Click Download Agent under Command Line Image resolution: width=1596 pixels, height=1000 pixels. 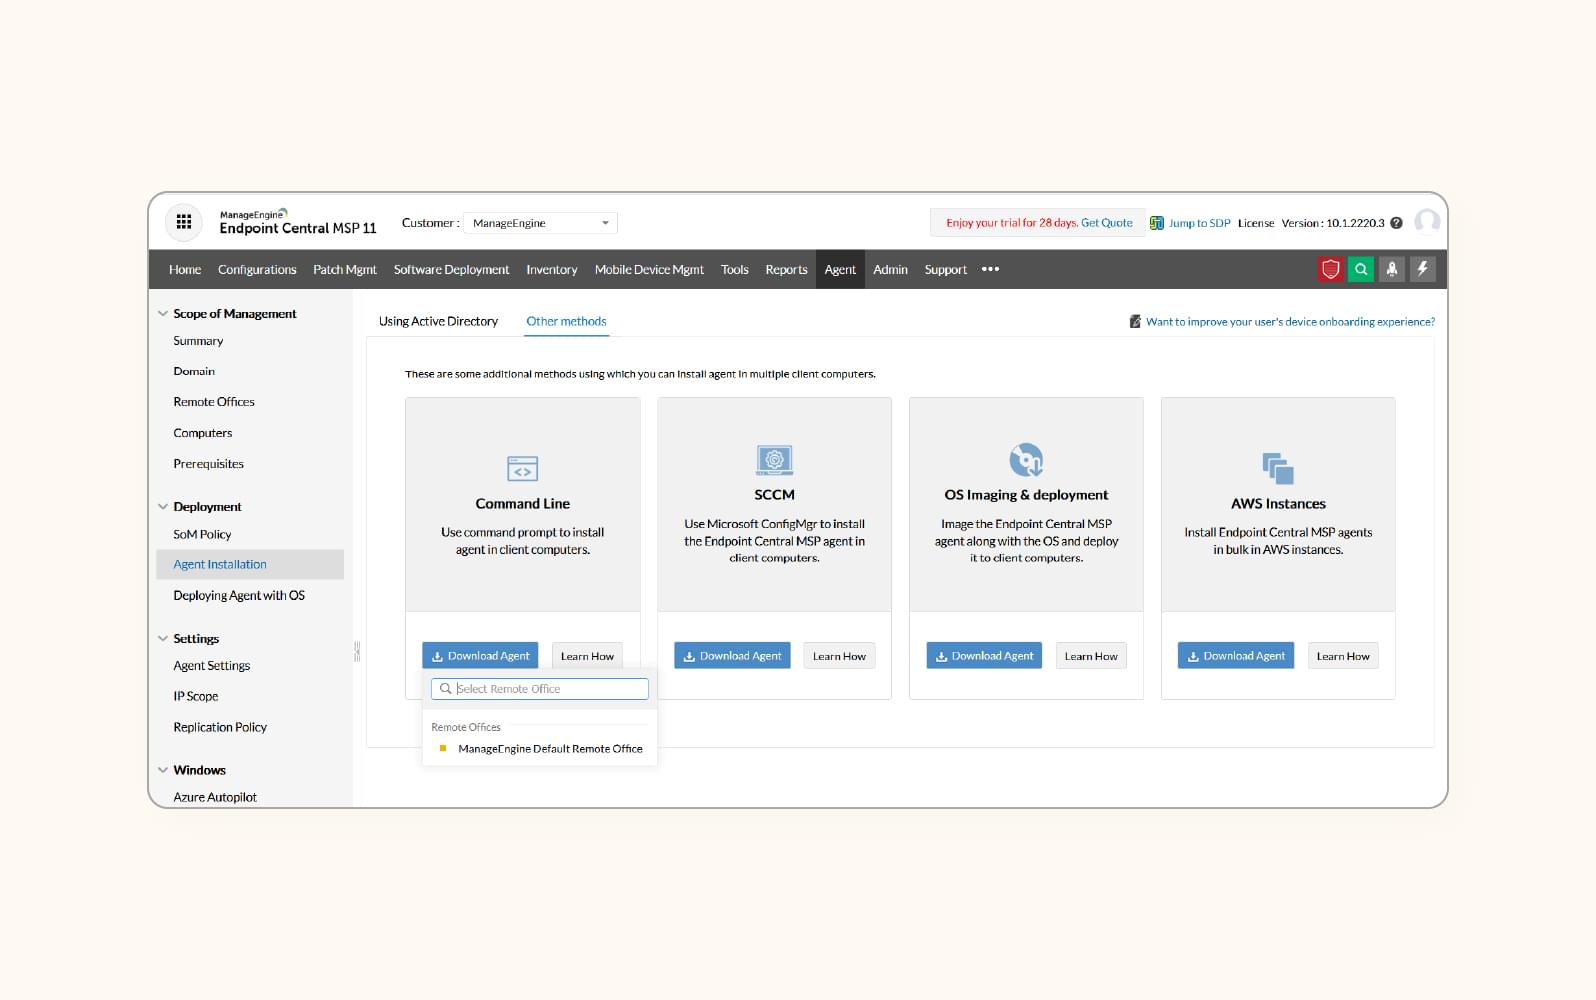[480, 656]
